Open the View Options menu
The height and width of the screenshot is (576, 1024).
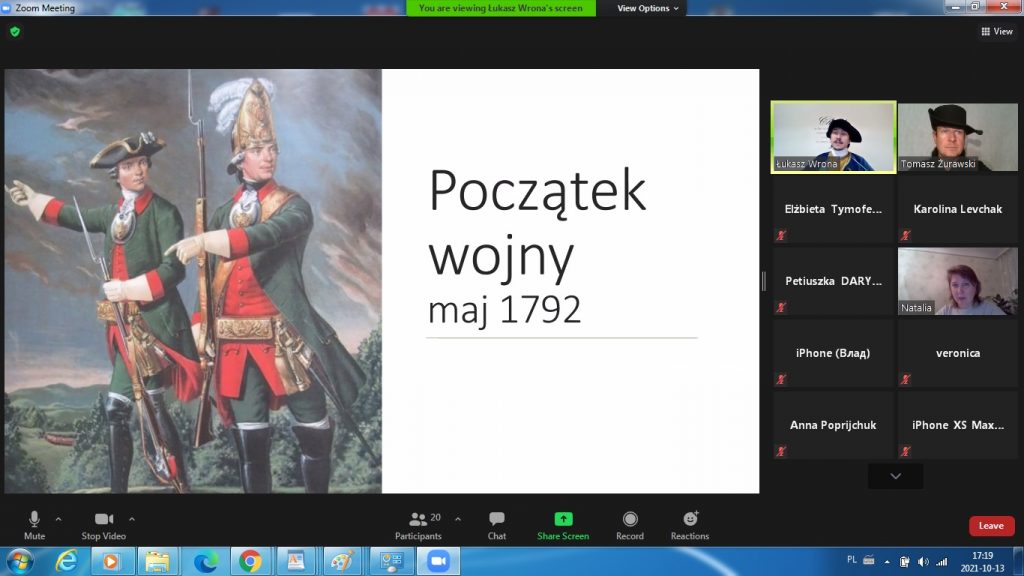coord(648,8)
